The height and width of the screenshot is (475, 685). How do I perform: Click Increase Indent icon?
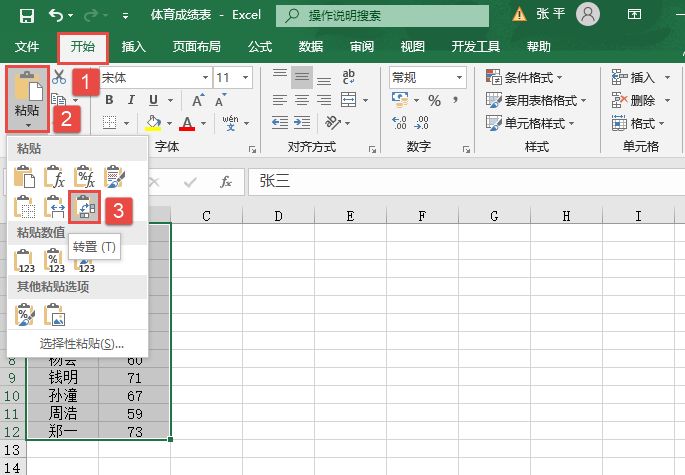click(301, 123)
